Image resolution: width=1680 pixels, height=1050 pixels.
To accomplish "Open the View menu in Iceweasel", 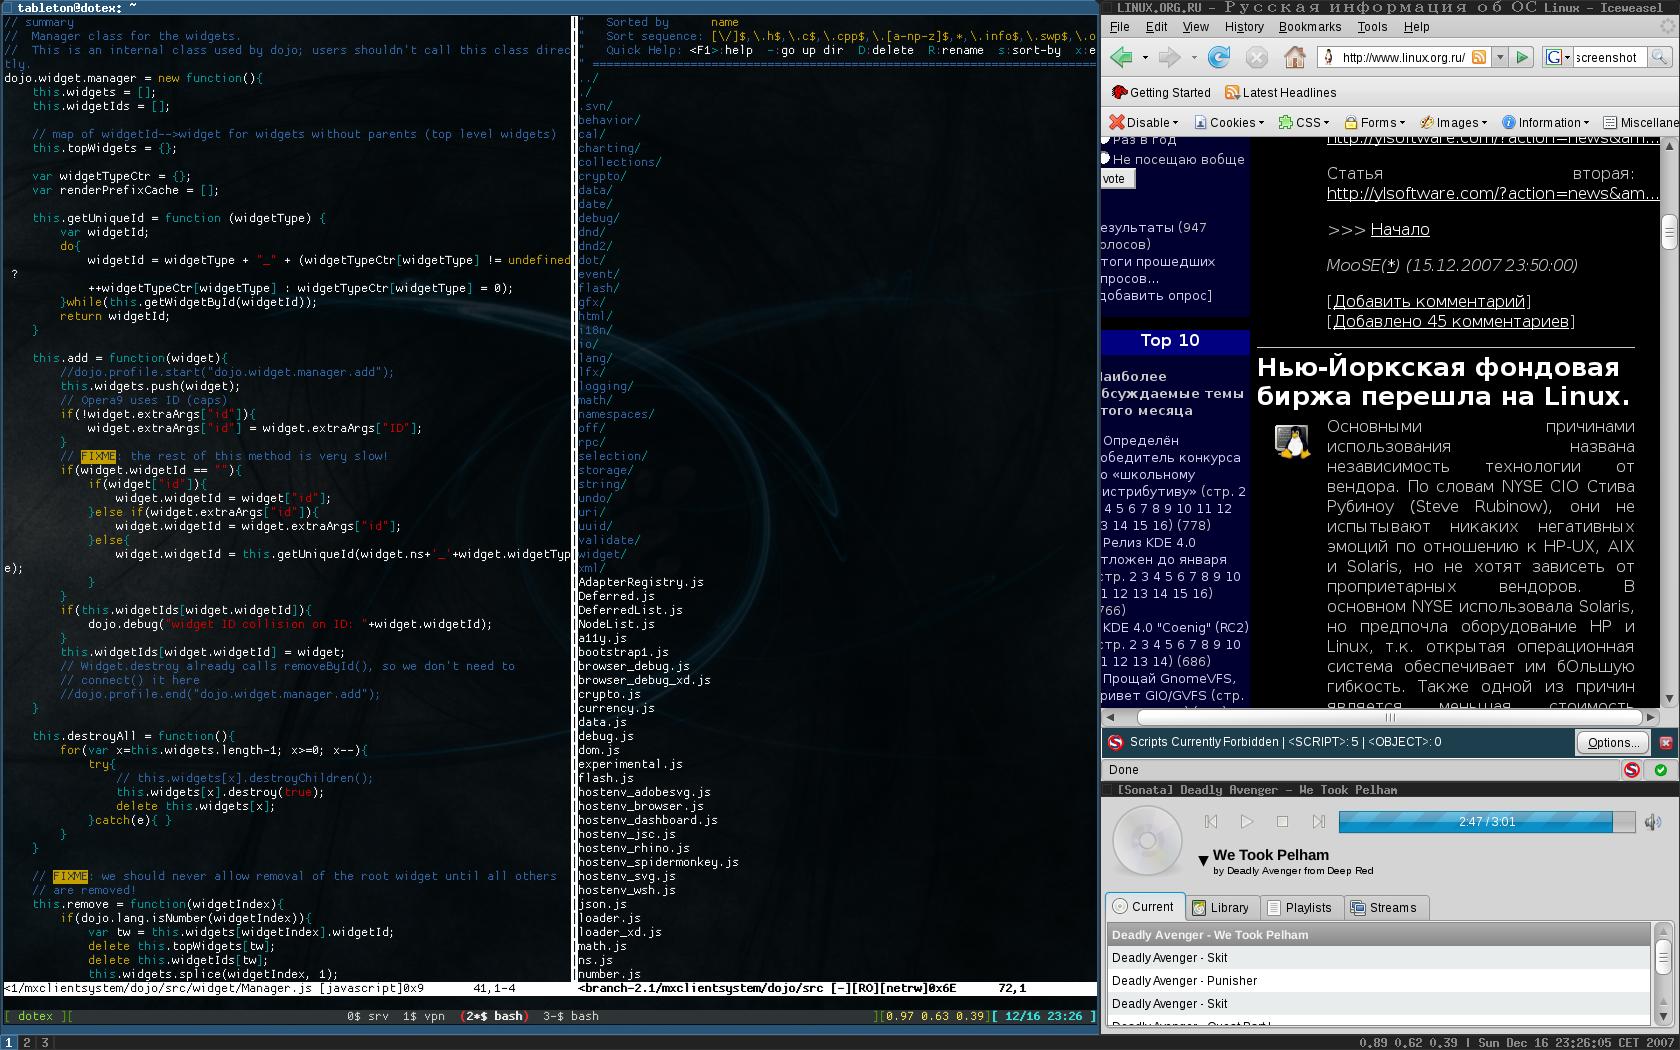I will tap(1195, 27).
